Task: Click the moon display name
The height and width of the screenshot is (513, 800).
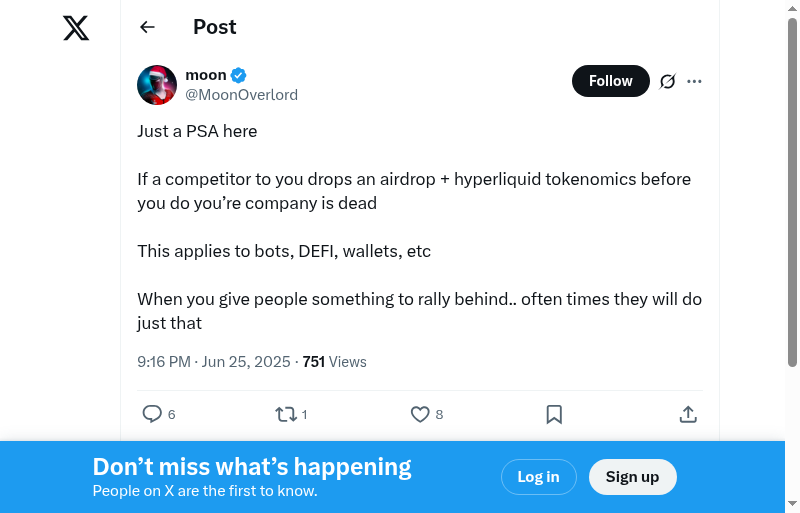Action: tap(206, 75)
